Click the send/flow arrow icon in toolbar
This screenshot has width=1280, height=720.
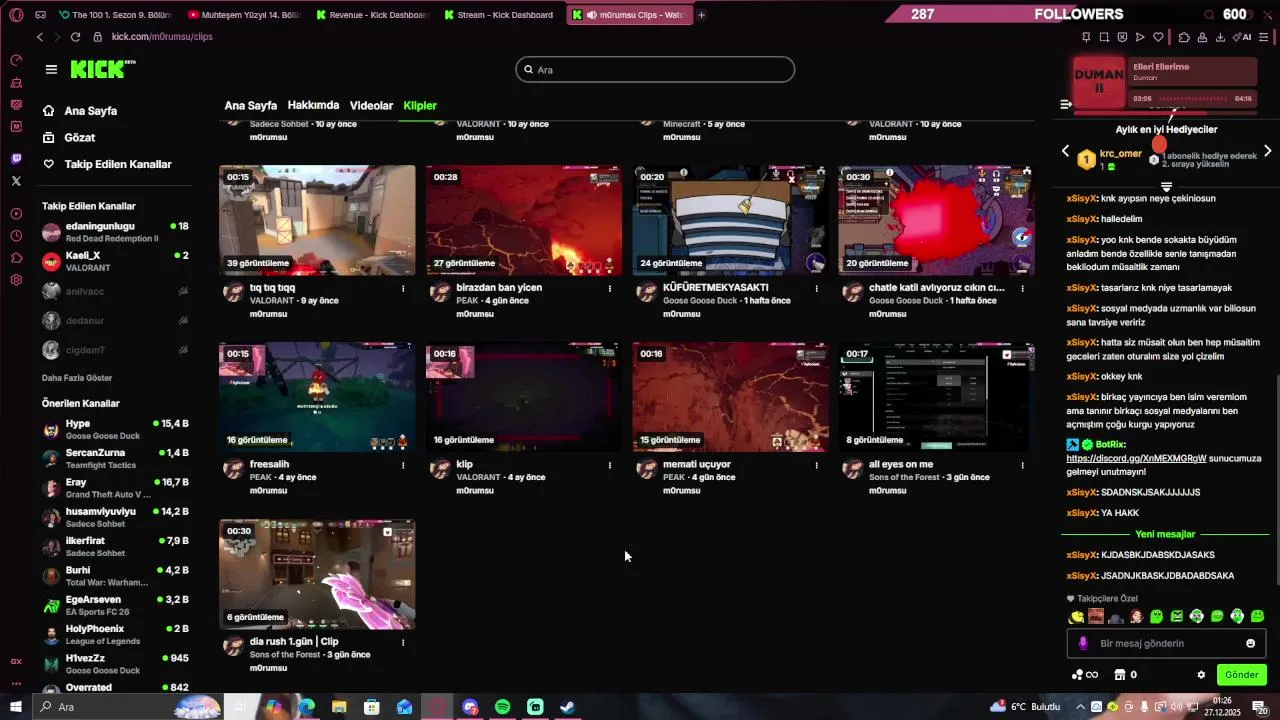tap(1140, 37)
